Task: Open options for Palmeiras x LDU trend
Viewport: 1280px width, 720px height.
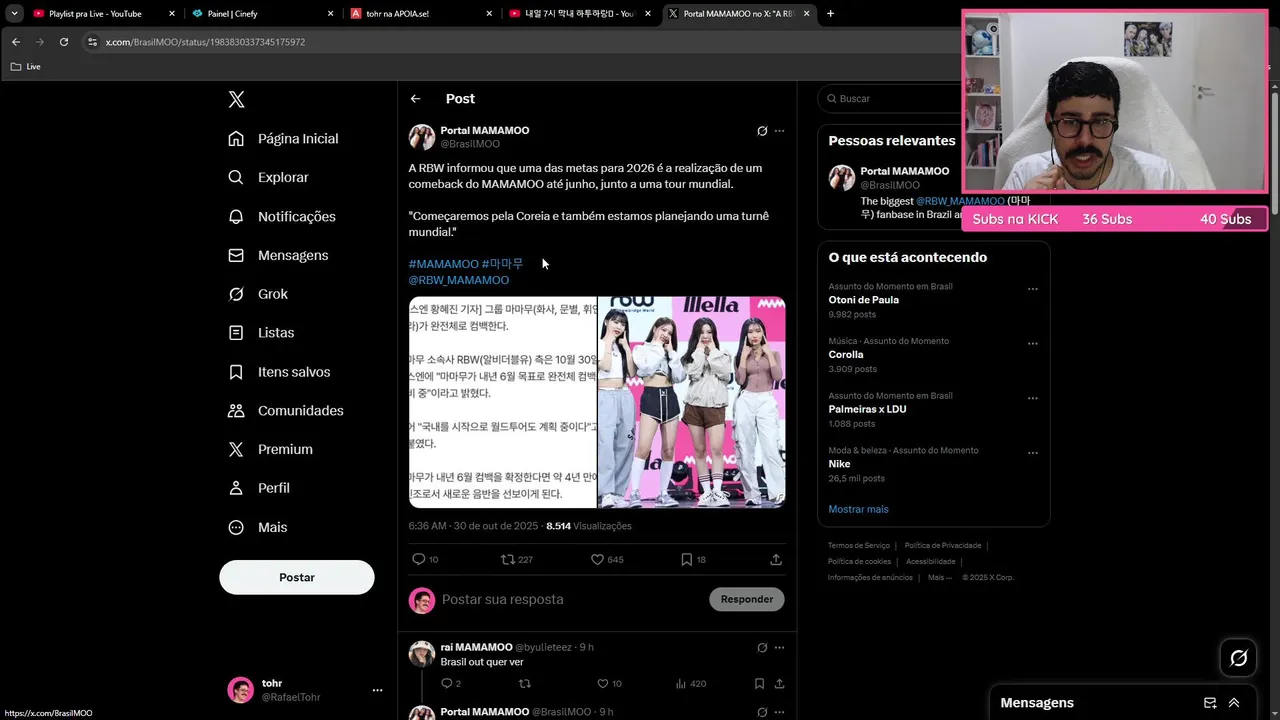Action: [1033, 398]
